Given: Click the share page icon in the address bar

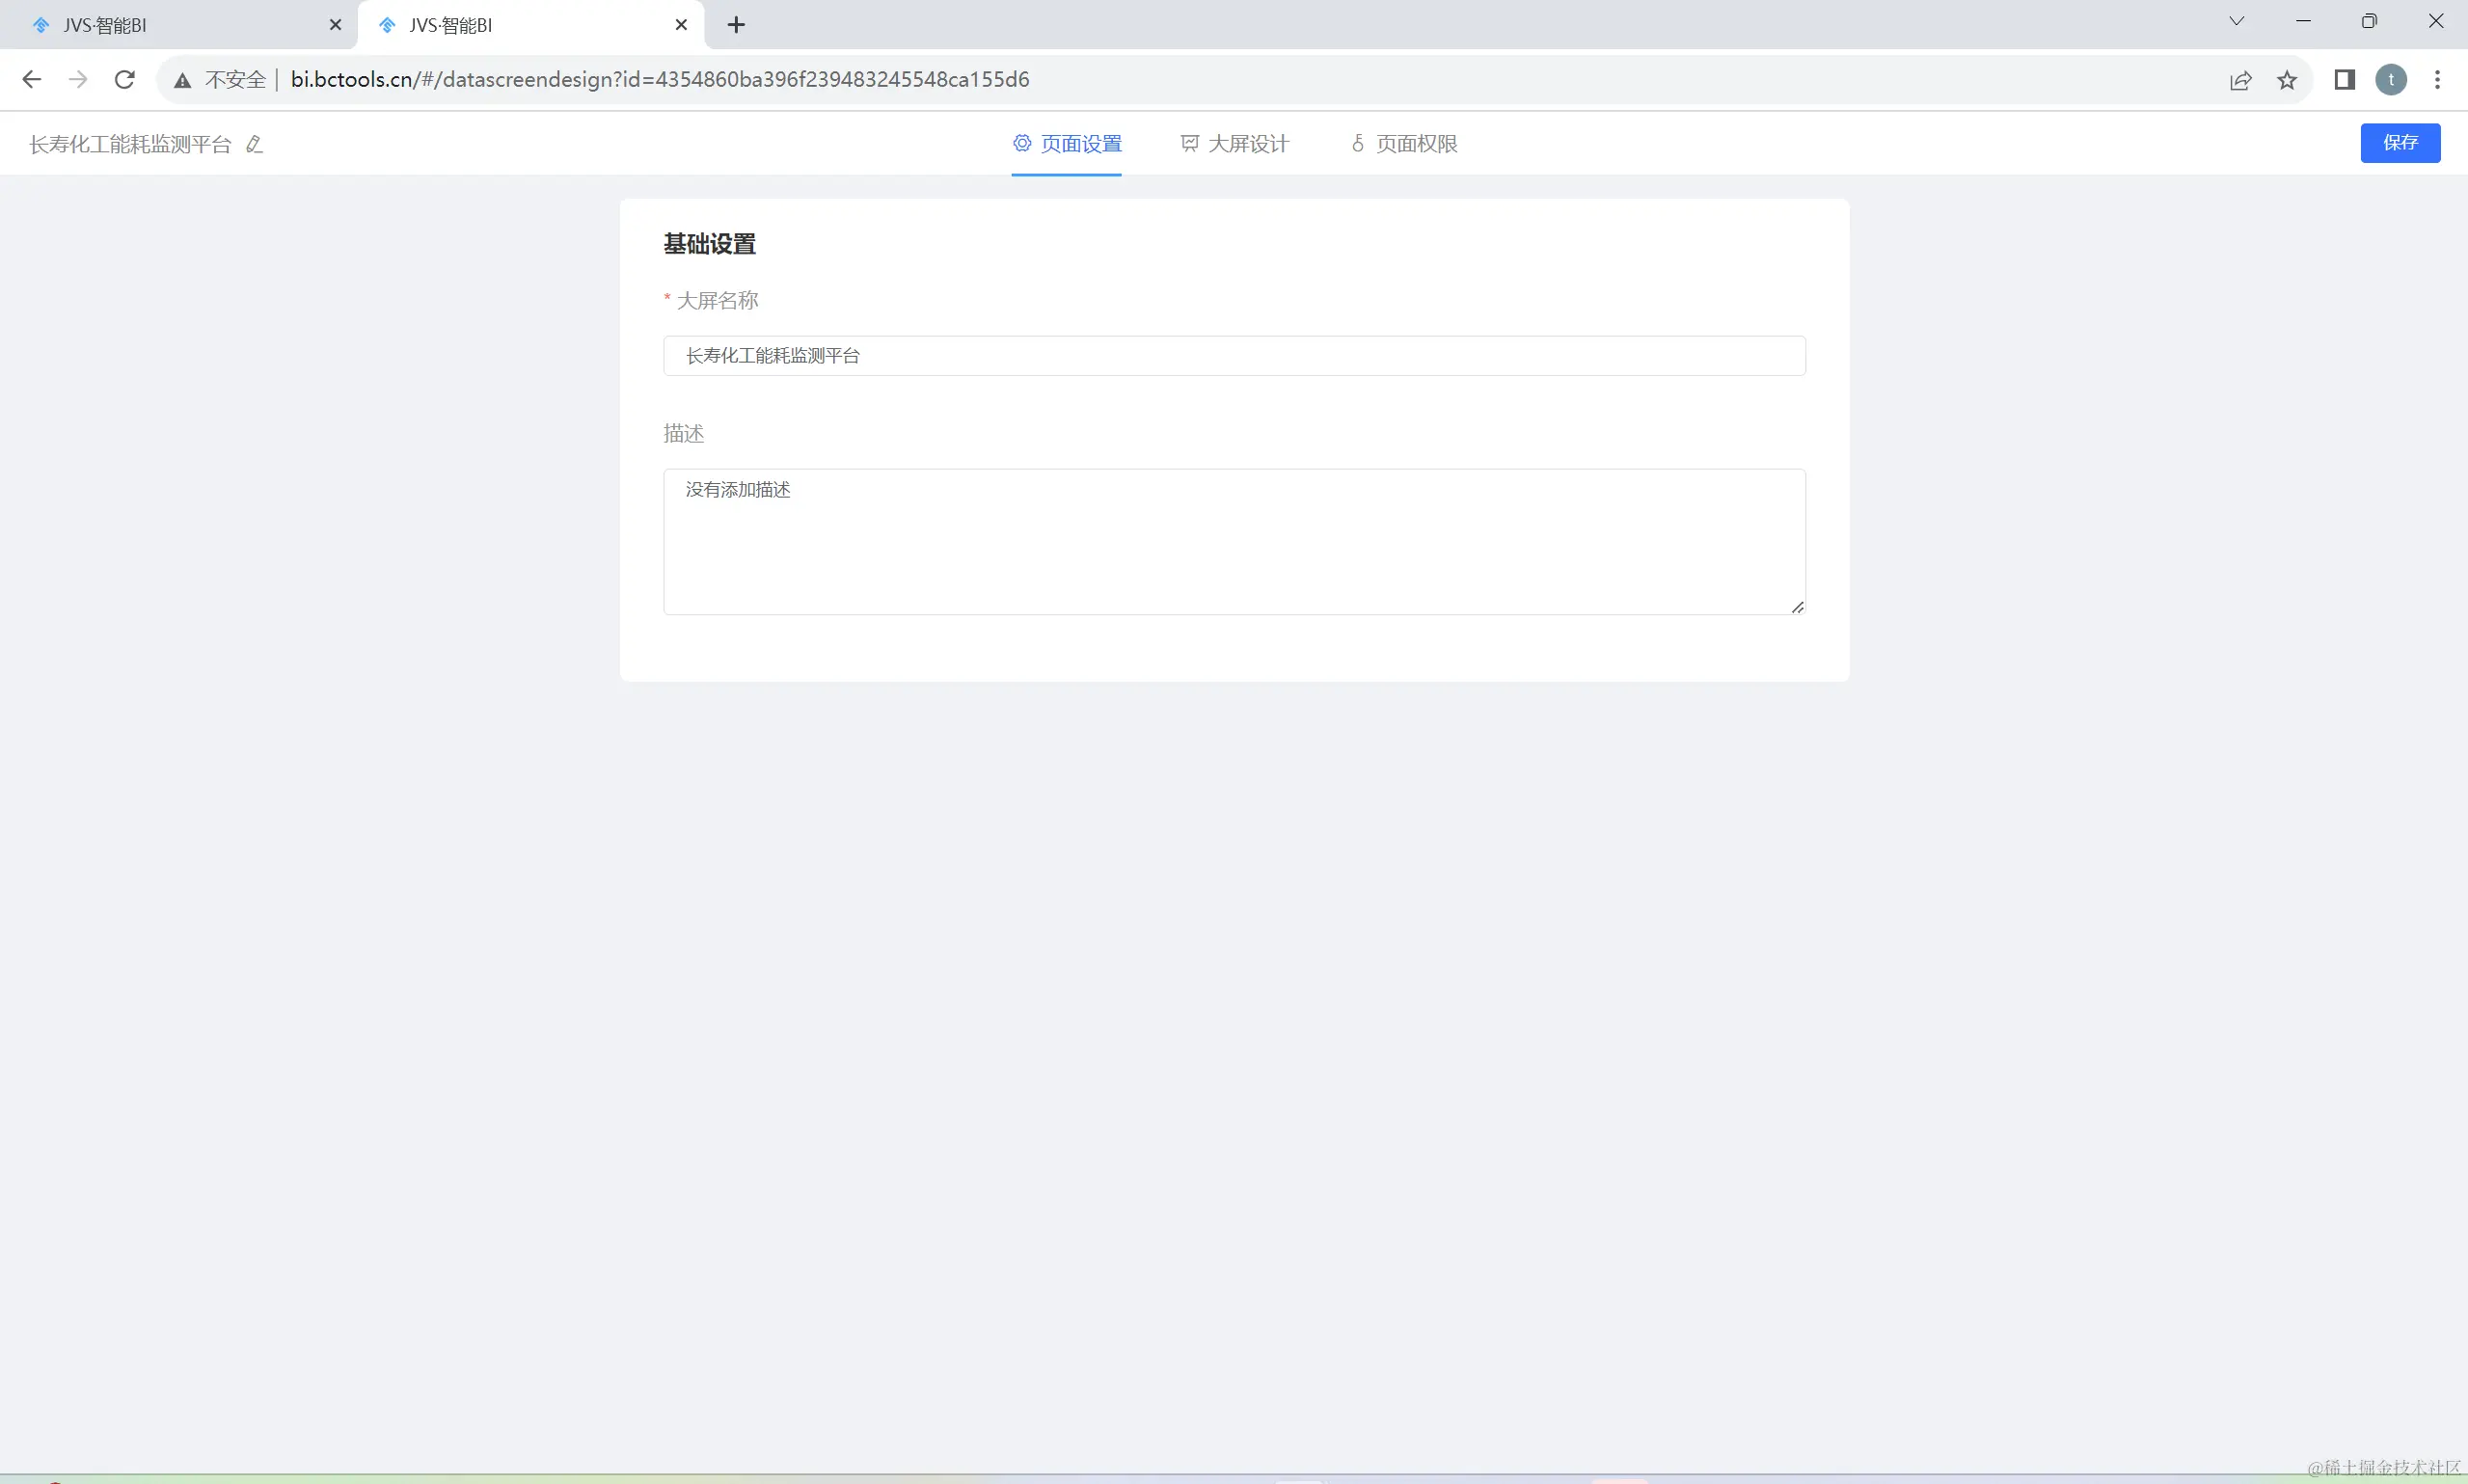Looking at the screenshot, I should [x=2240, y=80].
